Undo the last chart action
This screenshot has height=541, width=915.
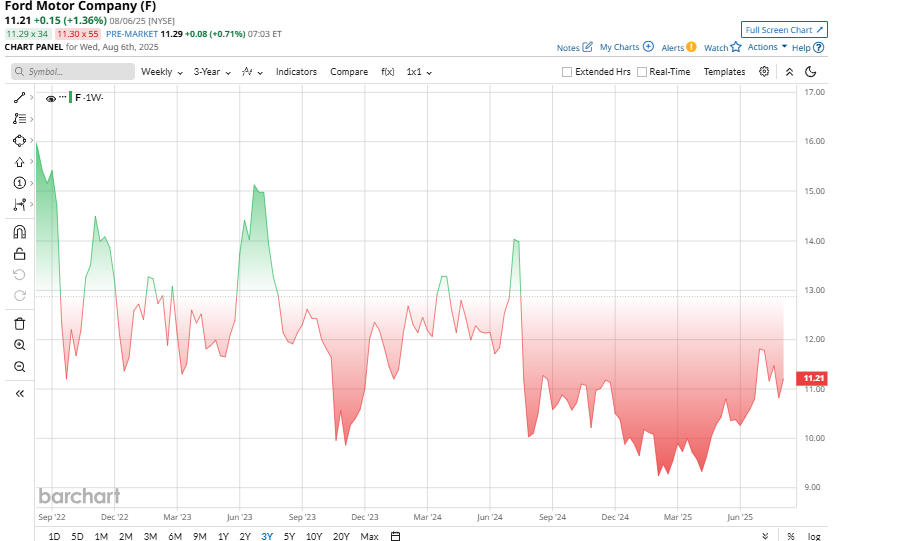point(19,274)
